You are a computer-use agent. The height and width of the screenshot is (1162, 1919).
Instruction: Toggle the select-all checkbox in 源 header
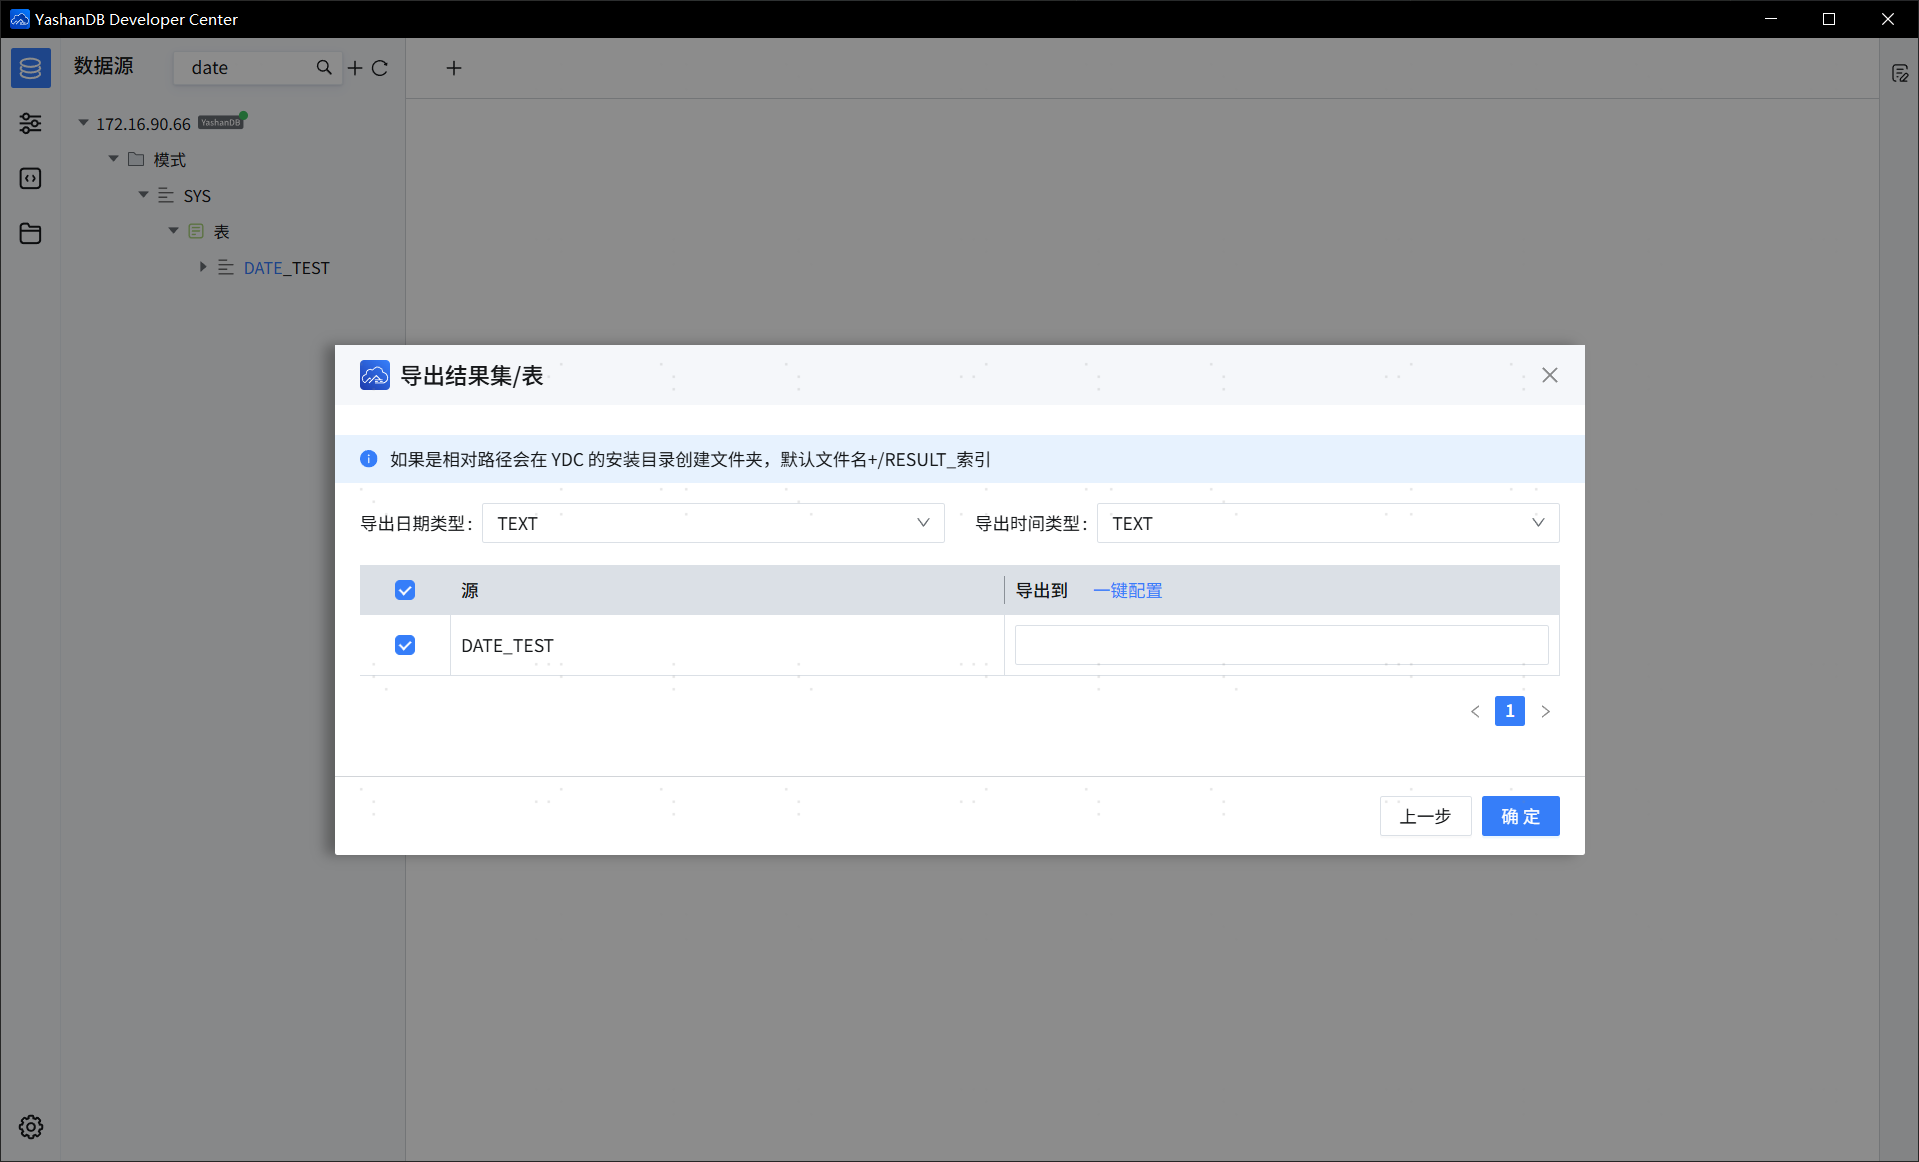click(404, 590)
